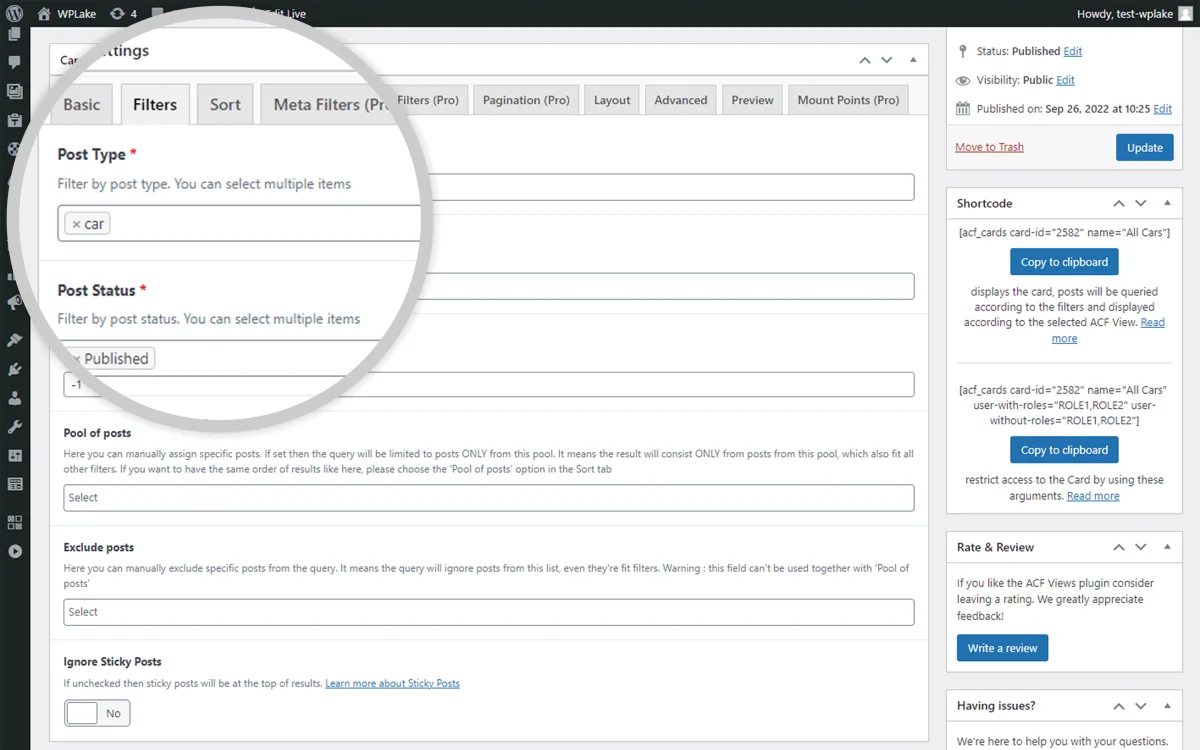Open the updates indicator showing 4
Viewport: 1200px width, 750px height.
pos(124,14)
